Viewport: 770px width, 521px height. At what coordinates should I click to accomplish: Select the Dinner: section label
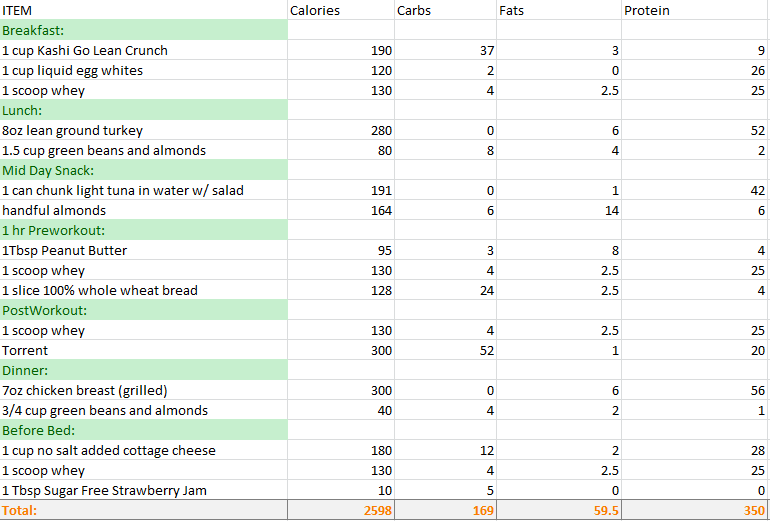tap(144, 371)
